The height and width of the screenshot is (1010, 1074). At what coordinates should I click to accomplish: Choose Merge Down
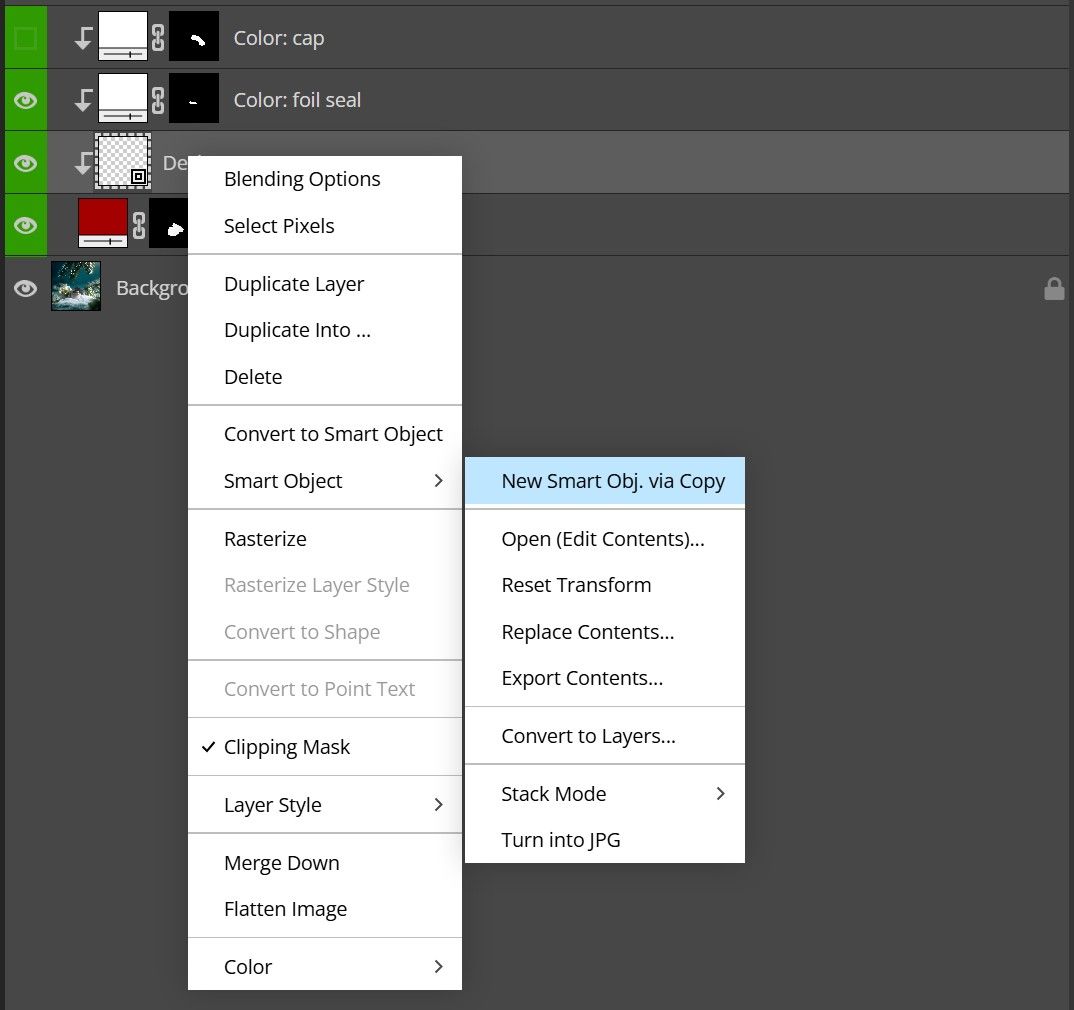tap(325, 863)
